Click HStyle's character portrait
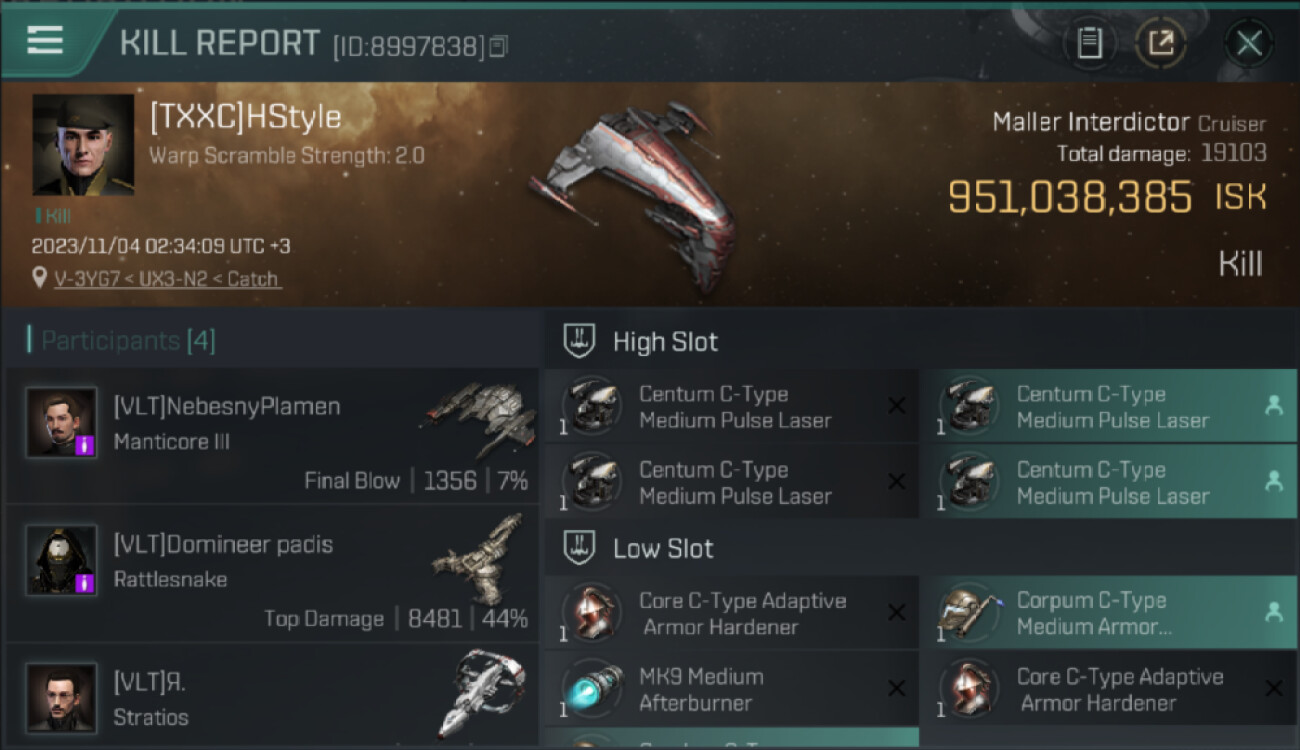The image size is (1300, 750). click(83, 145)
